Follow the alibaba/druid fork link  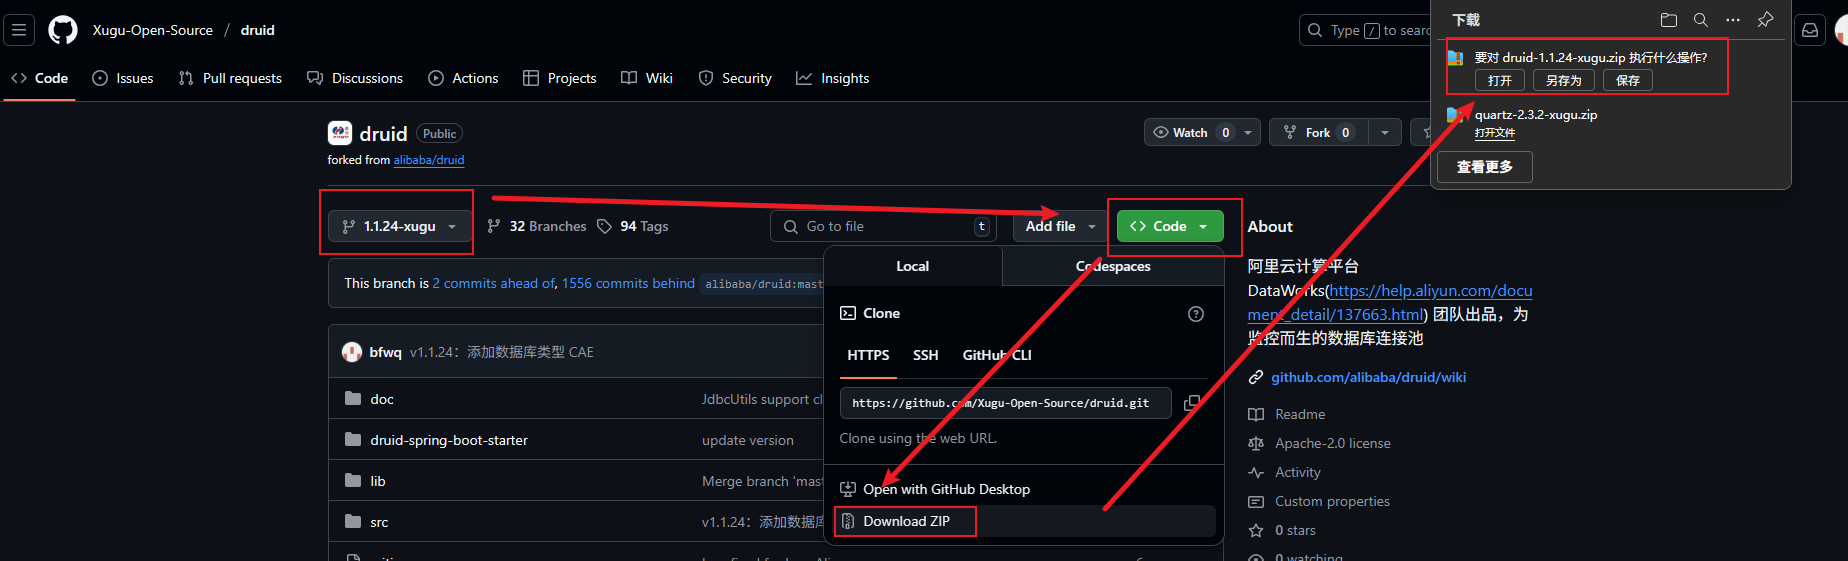(428, 160)
